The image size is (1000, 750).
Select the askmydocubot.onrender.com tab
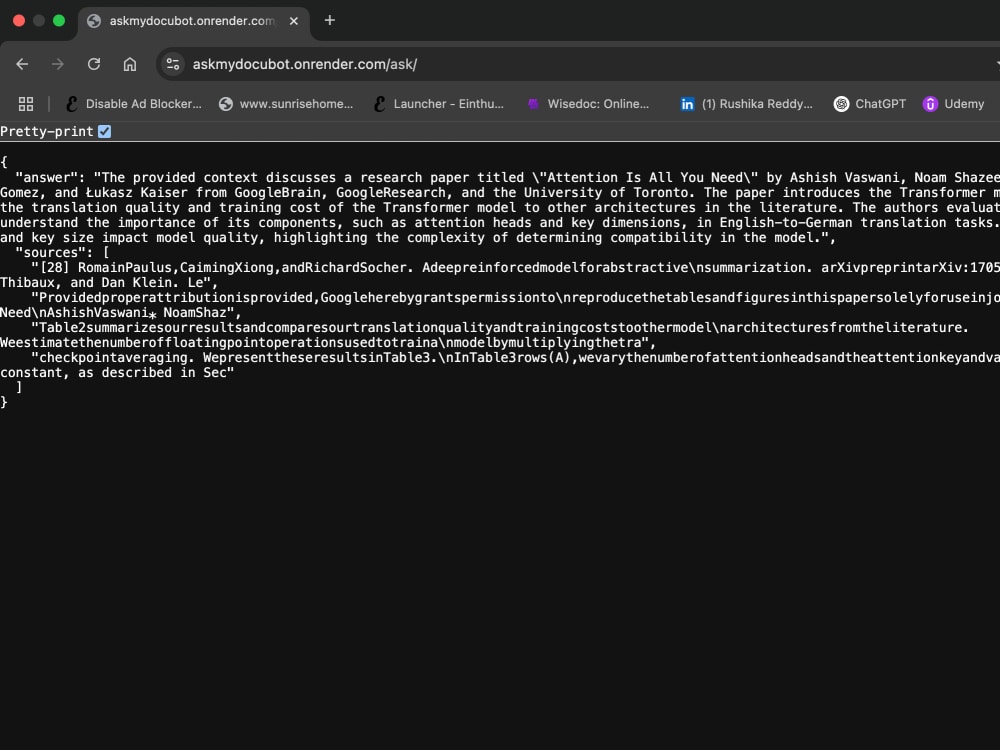coord(193,21)
